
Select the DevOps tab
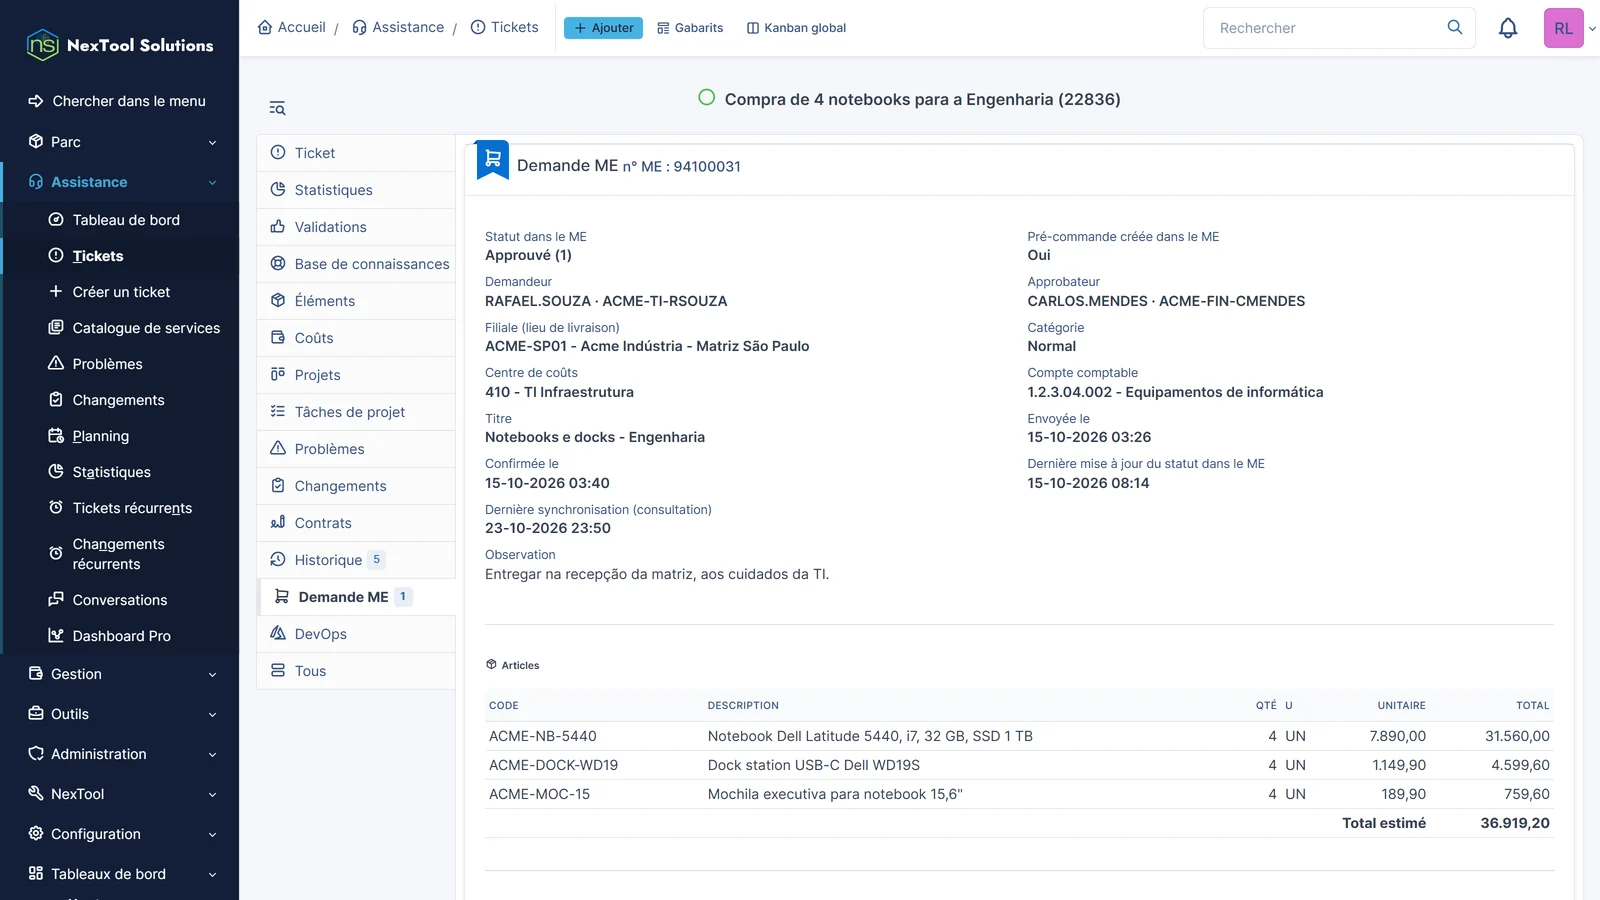356,634
